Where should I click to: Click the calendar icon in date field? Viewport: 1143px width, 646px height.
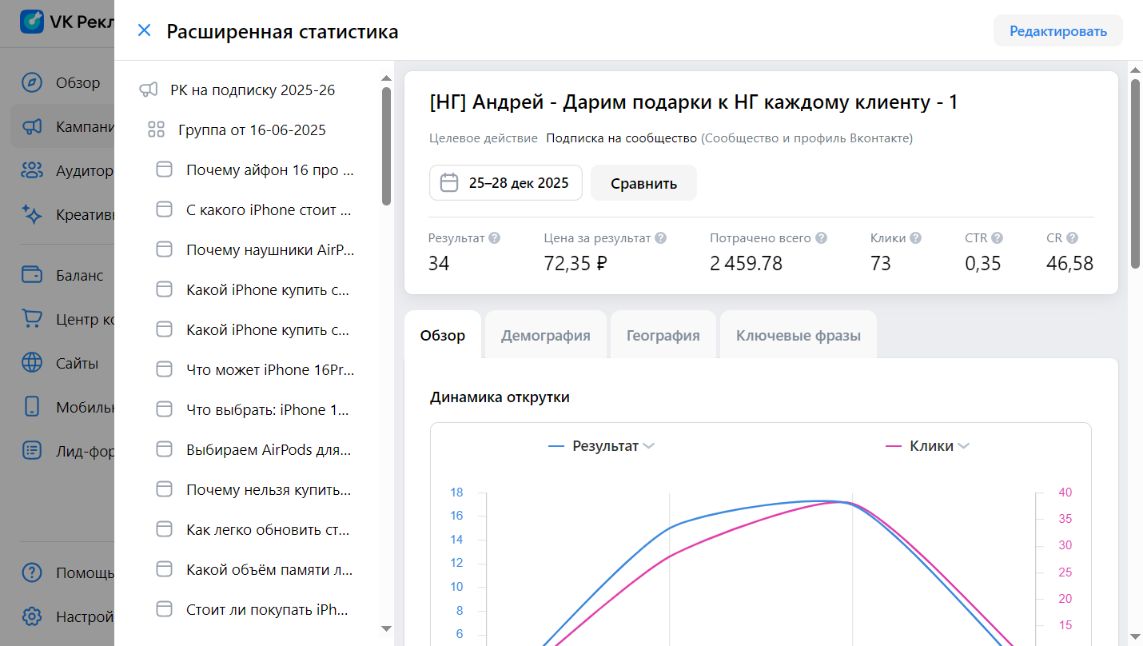coord(449,183)
